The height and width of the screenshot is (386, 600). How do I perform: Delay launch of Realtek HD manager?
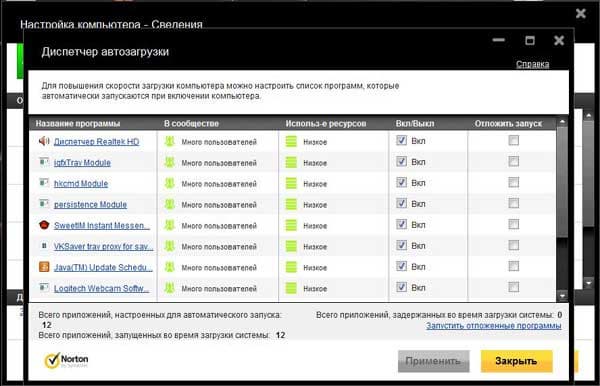click(514, 140)
